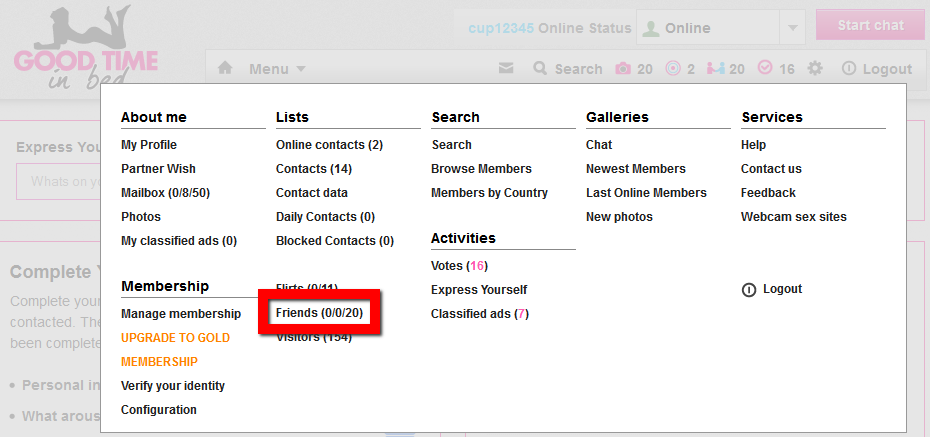The image size is (930, 437).
Task: Open settings via the gear icon
Action: 816,69
